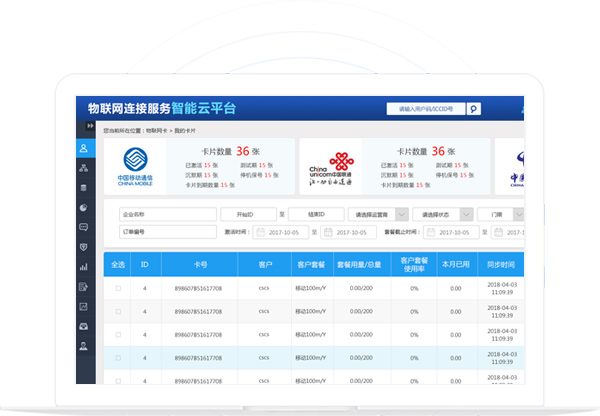Image resolution: width=600 pixels, height=416 pixels.
Task: Select the database sidebar icon
Action: pyautogui.click(x=84, y=187)
